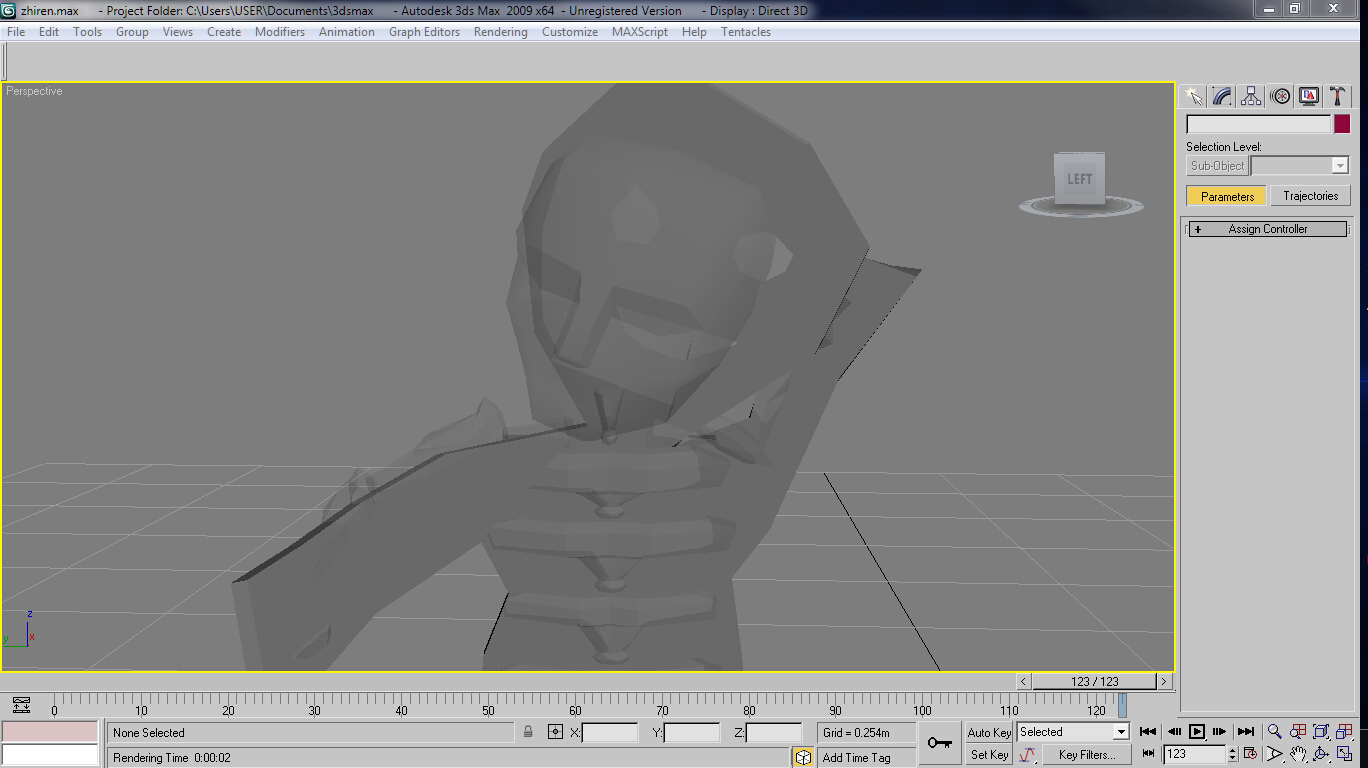Click the object name field

[1258, 124]
